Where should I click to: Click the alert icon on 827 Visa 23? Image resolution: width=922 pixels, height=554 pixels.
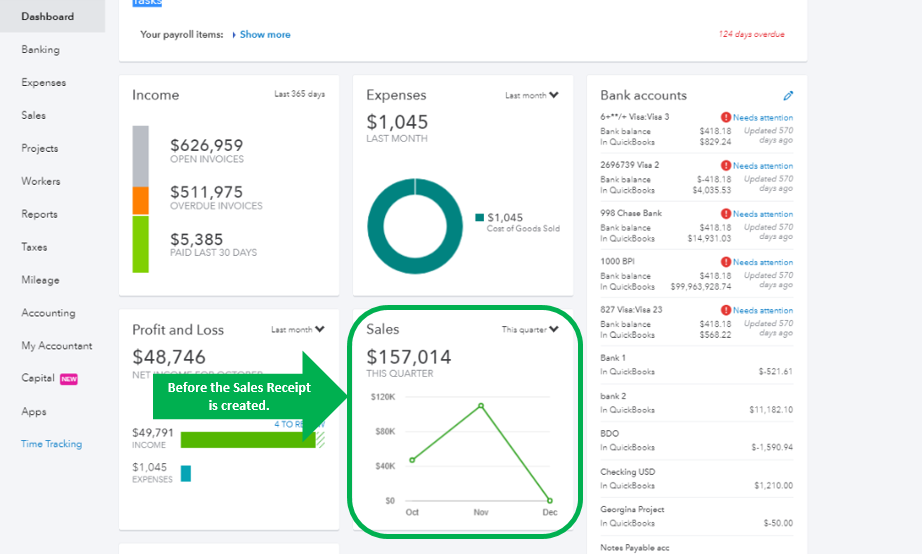(726, 310)
